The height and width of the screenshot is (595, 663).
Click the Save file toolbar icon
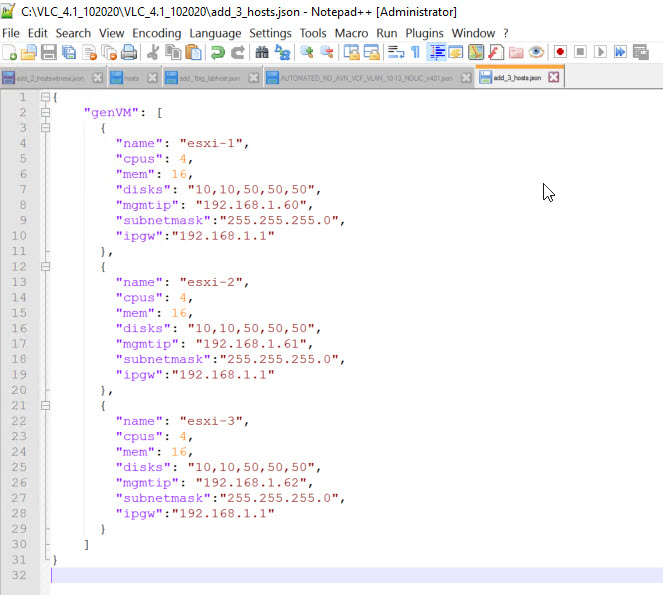coord(48,52)
